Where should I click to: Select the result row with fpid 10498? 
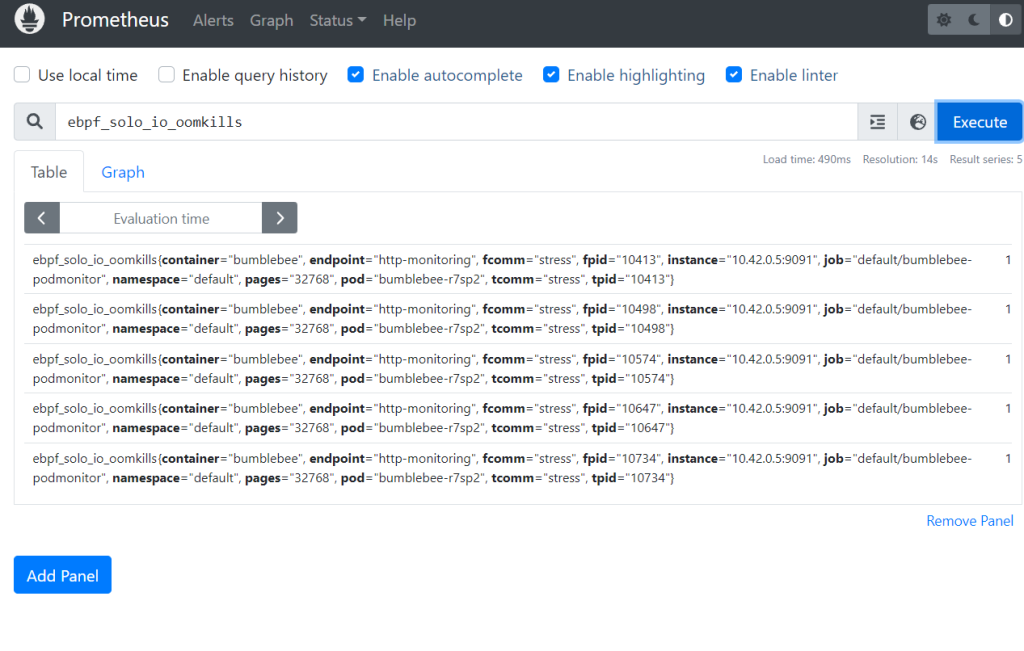[x=519, y=319]
